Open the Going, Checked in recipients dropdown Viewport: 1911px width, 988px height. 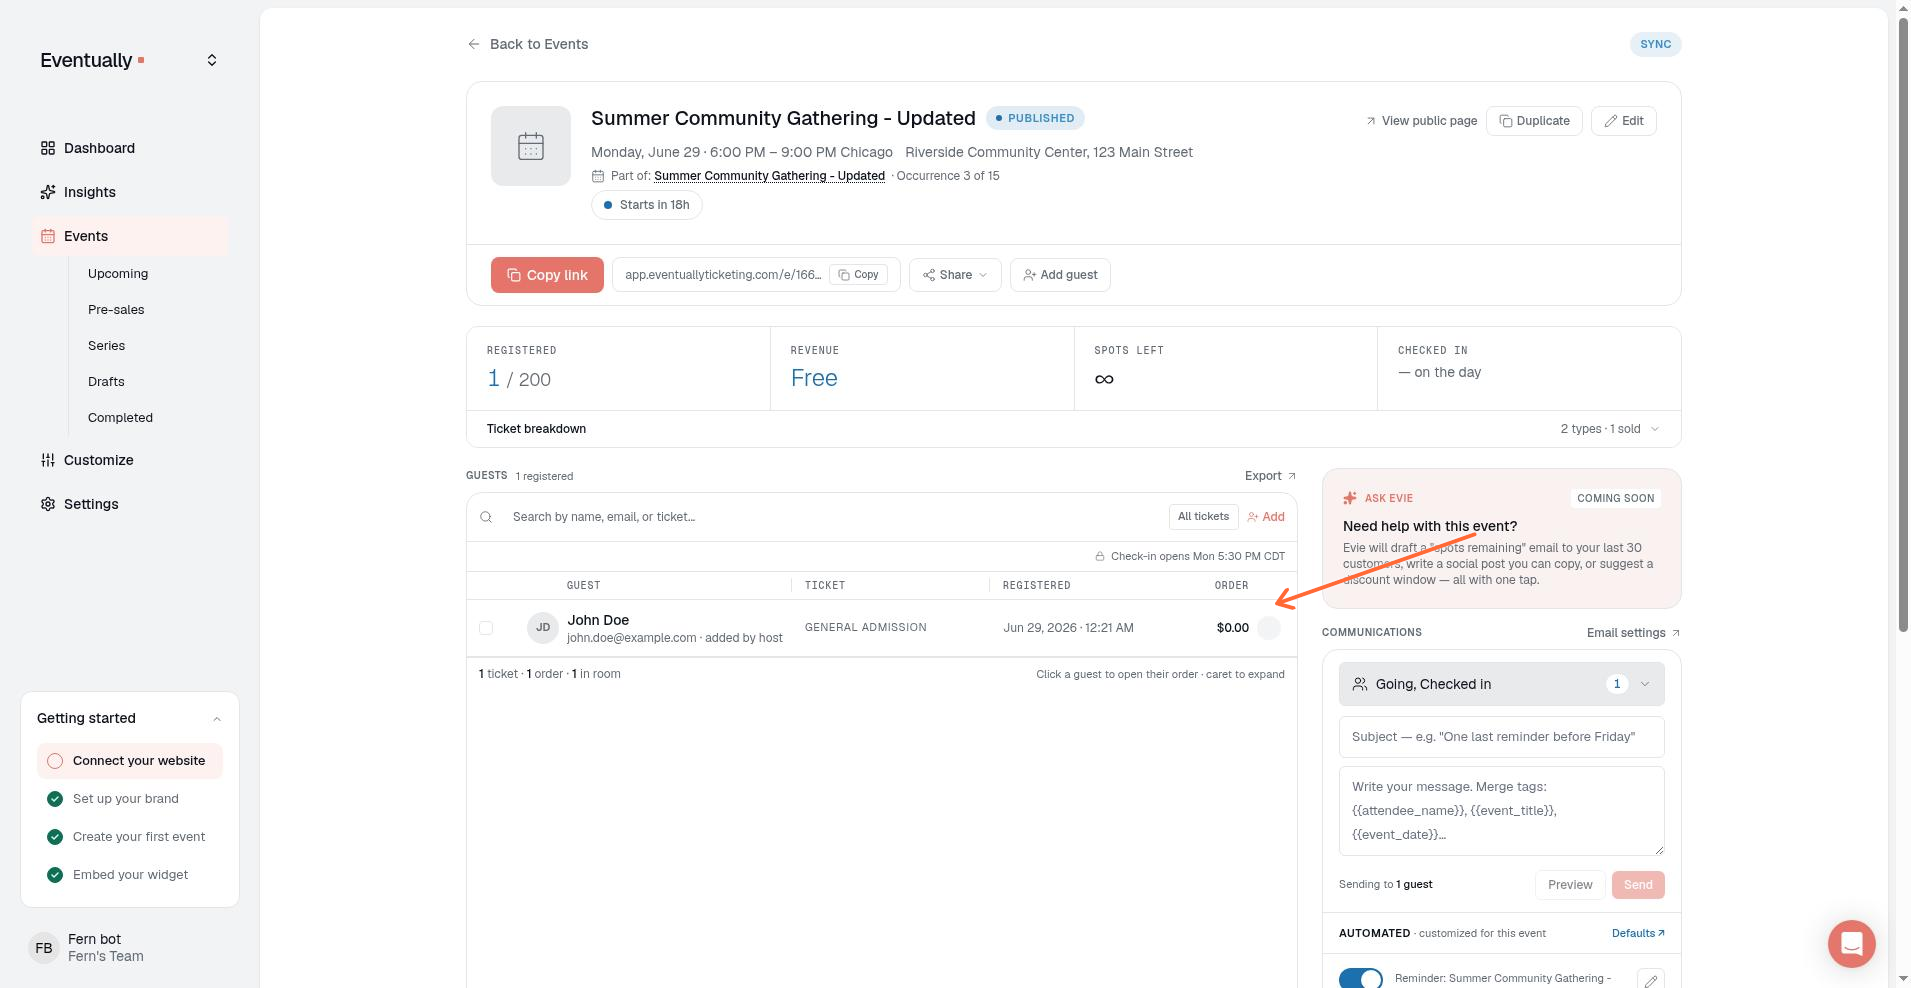(1502, 684)
